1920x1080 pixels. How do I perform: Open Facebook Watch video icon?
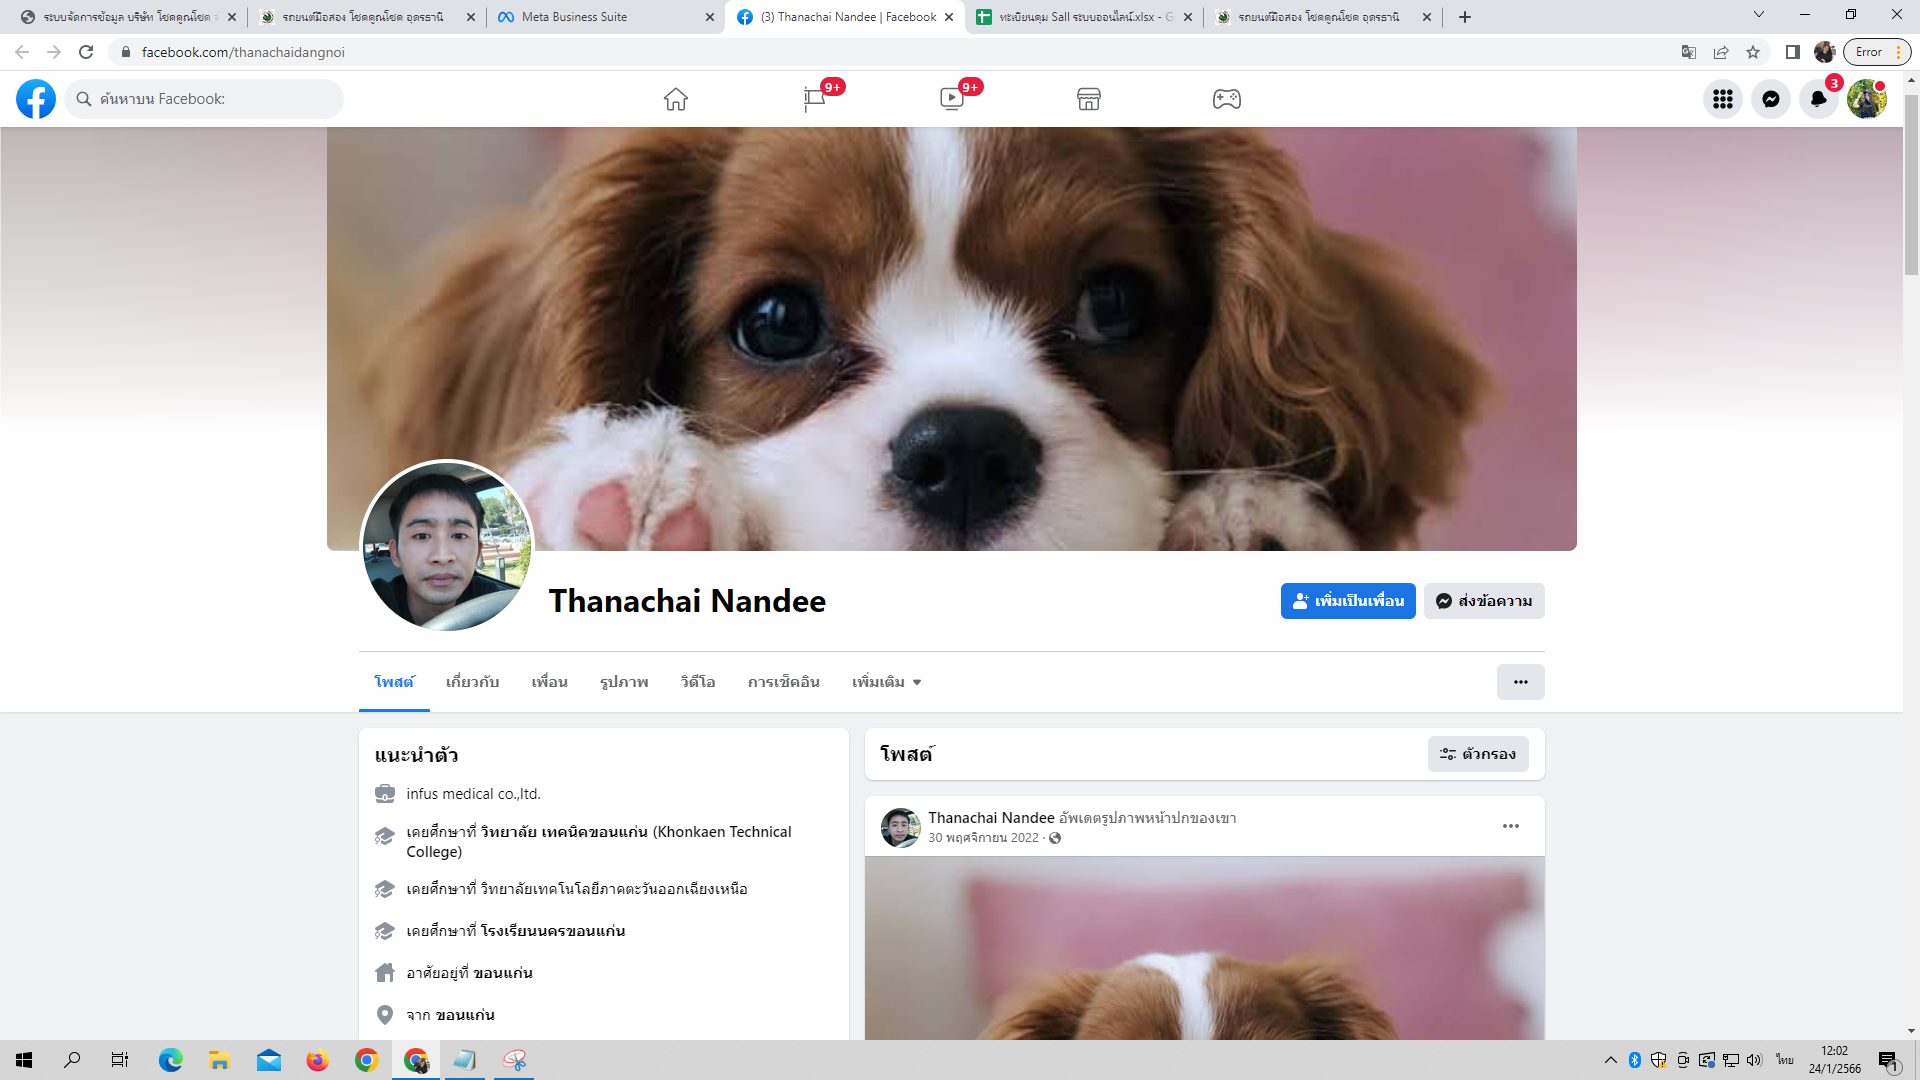pyautogui.click(x=952, y=99)
